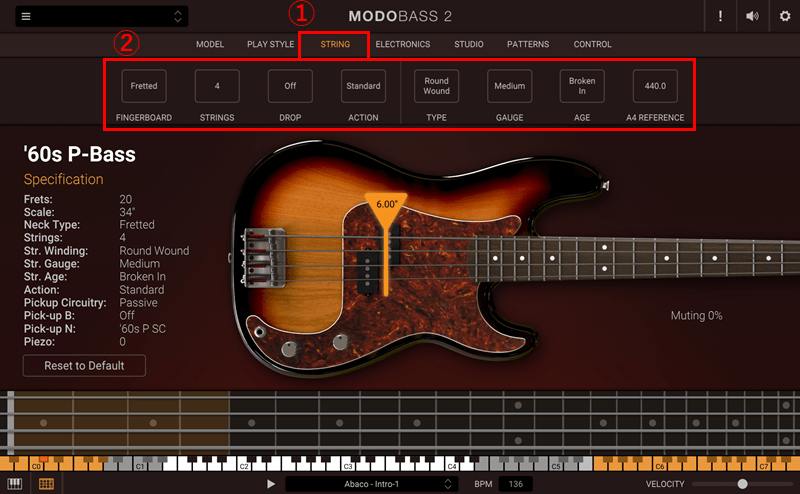Image resolution: width=800 pixels, height=494 pixels.
Task: Change the Broken In string age
Action: coord(582,86)
